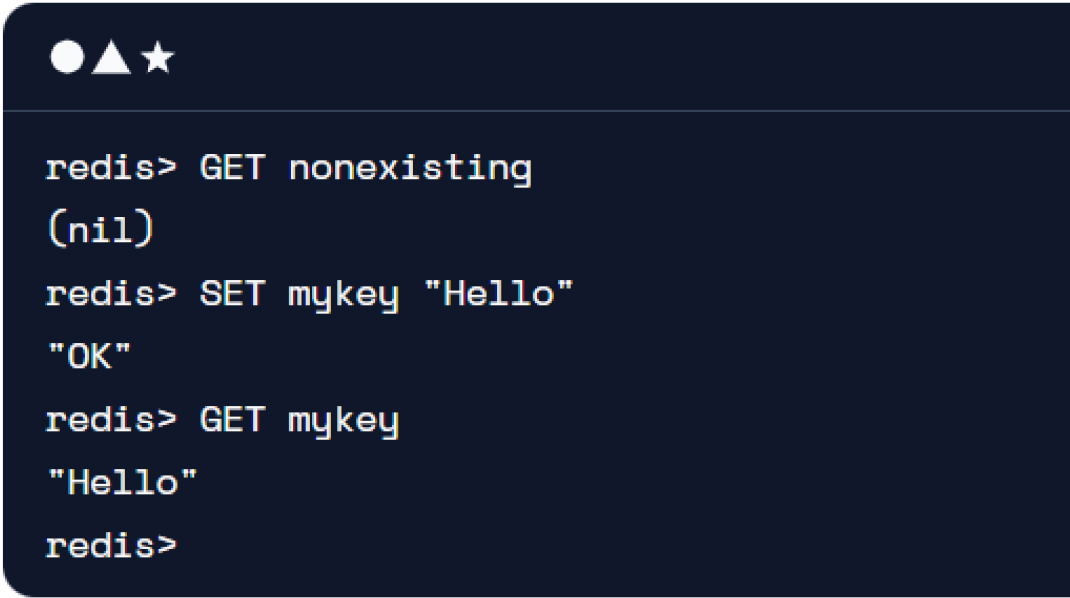Click mykey in the GET mykey command

click(x=343, y=422)
